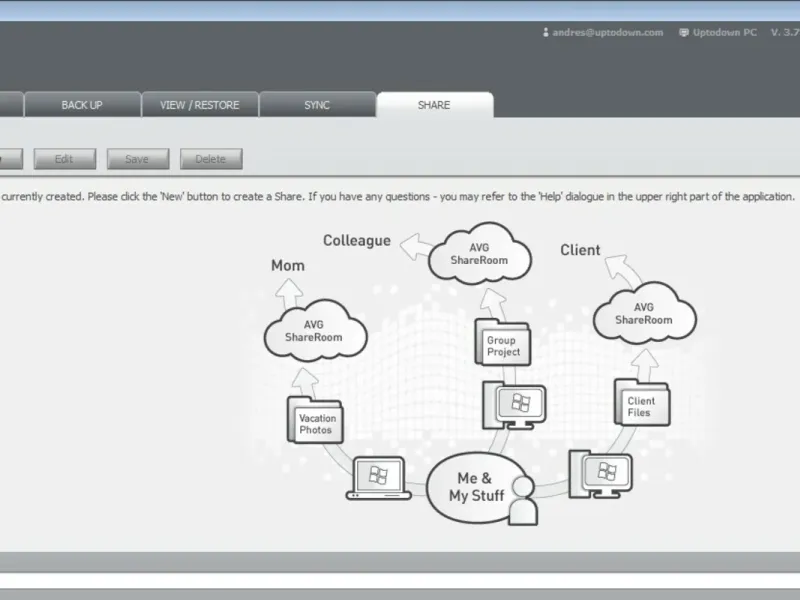Click the AVG ShareRoom cloud below Mom

[315, 330]
